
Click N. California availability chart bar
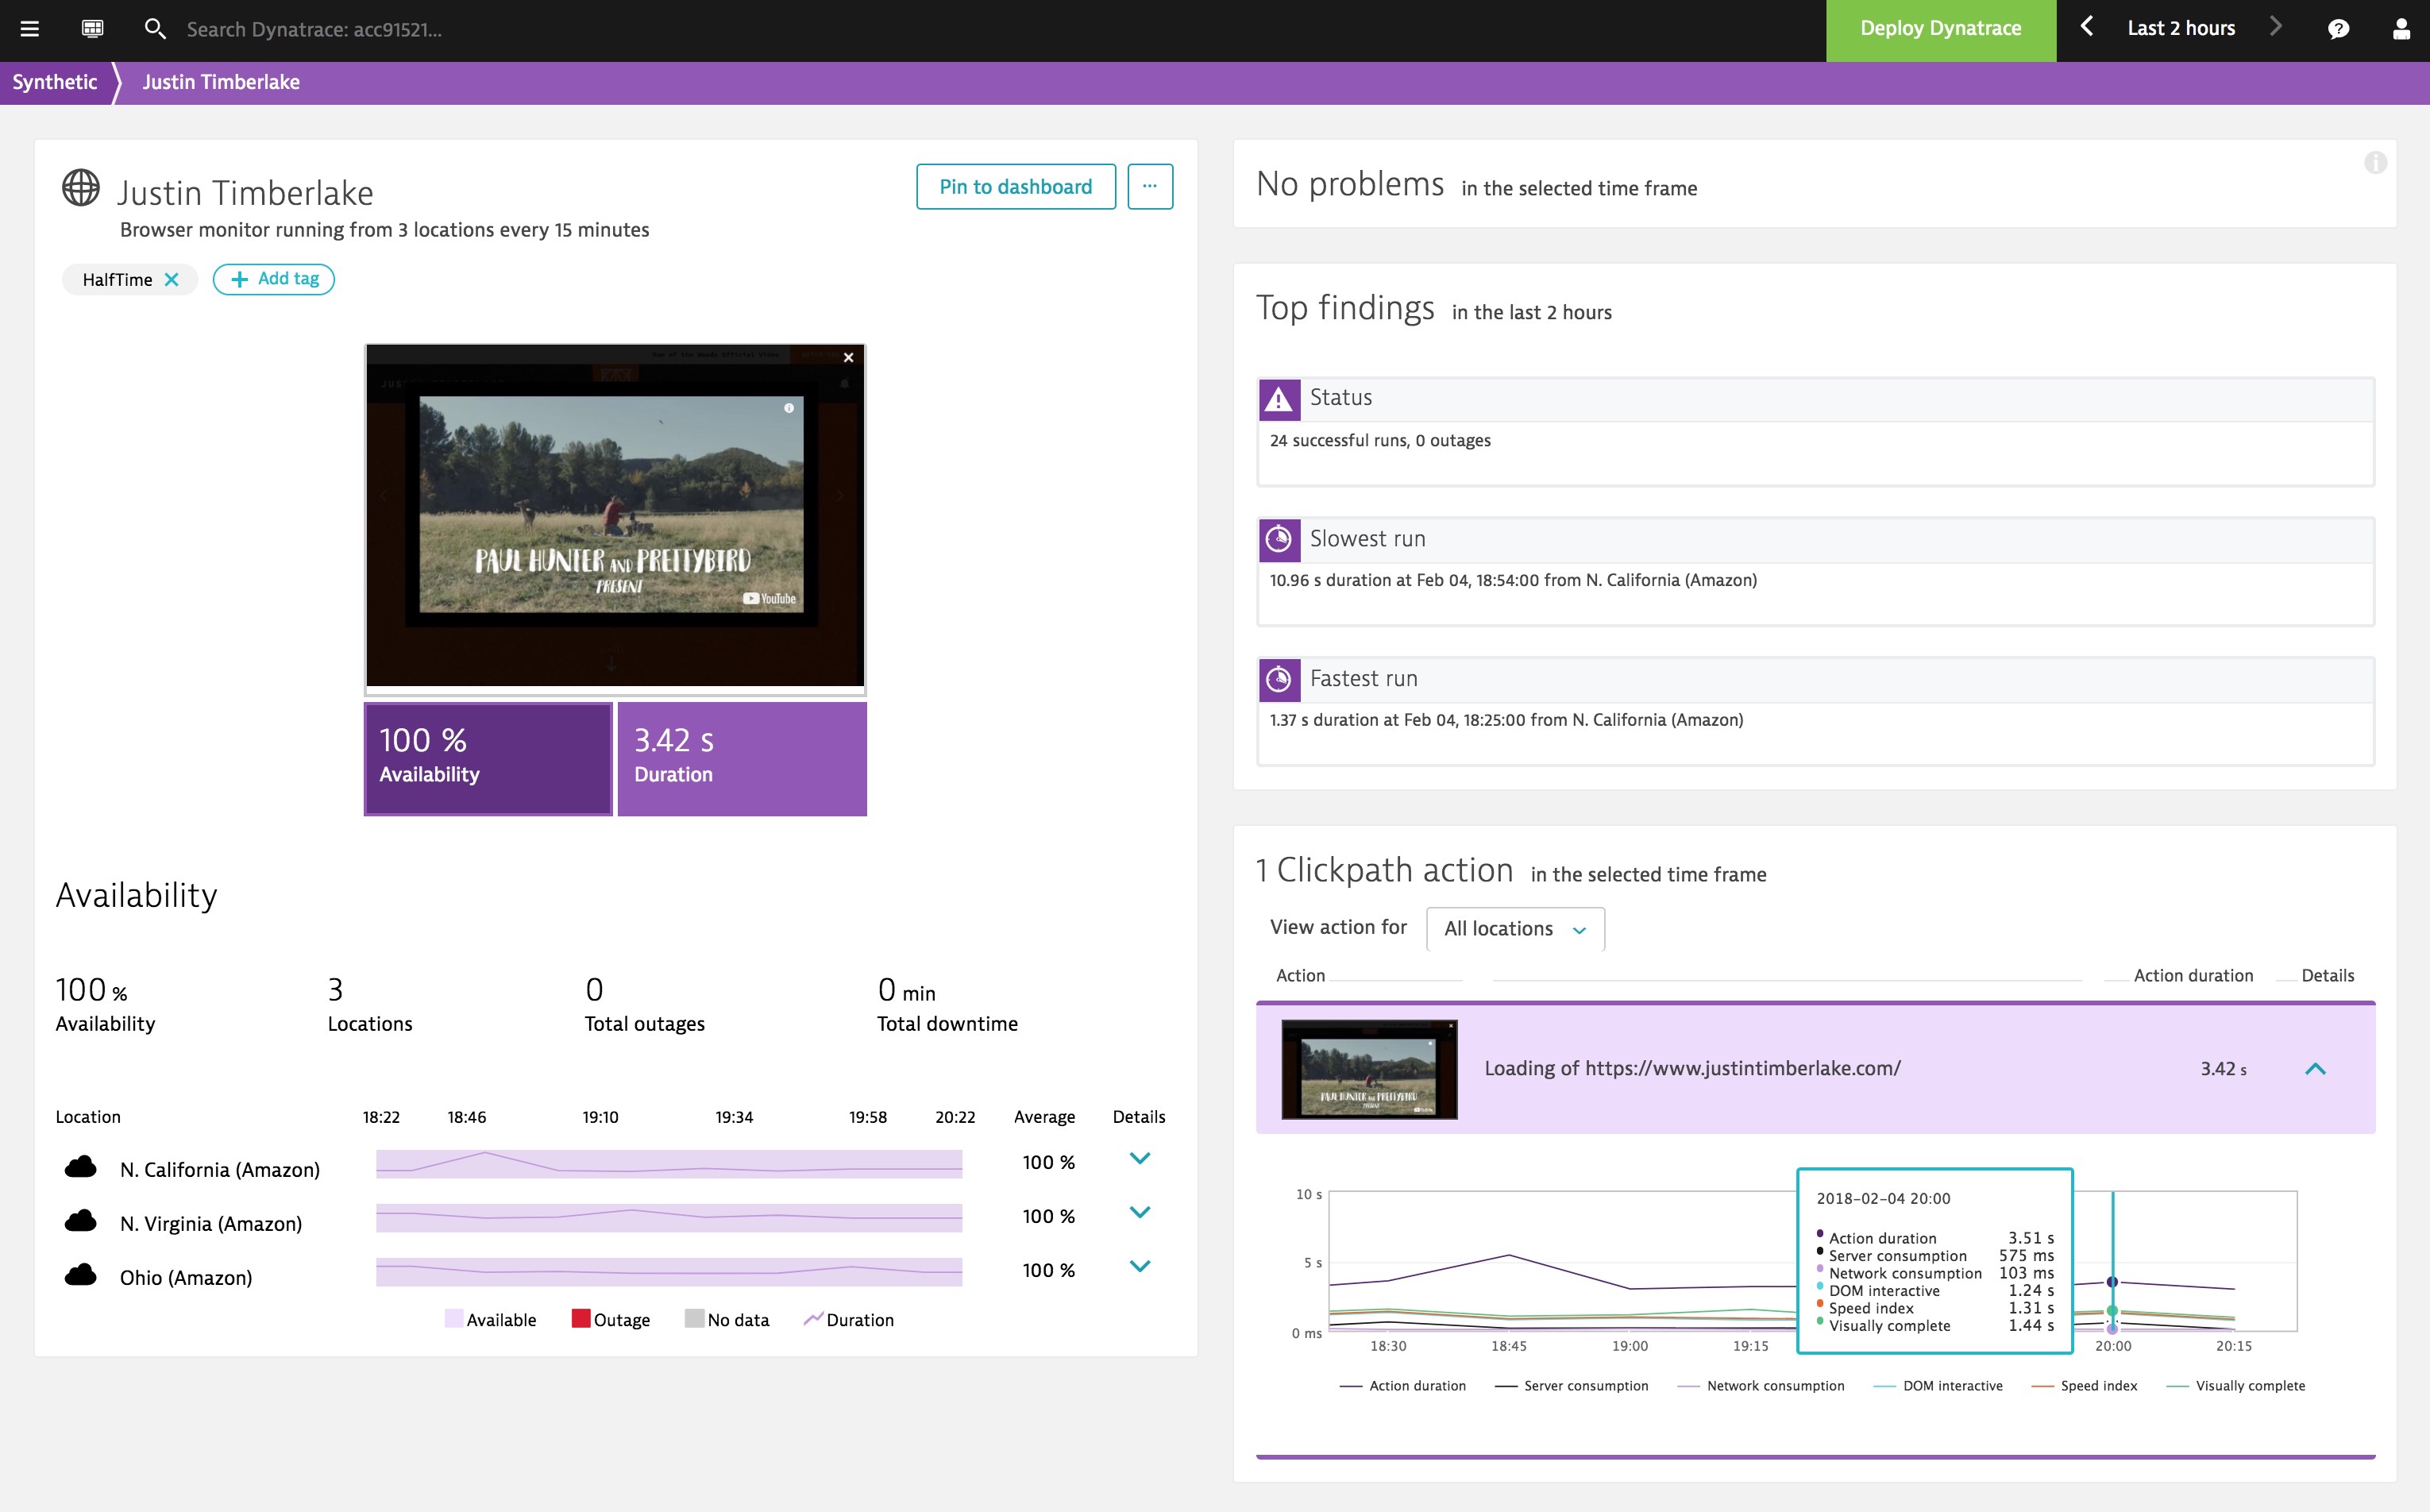pyautogui.click(x=669, y=1164)
